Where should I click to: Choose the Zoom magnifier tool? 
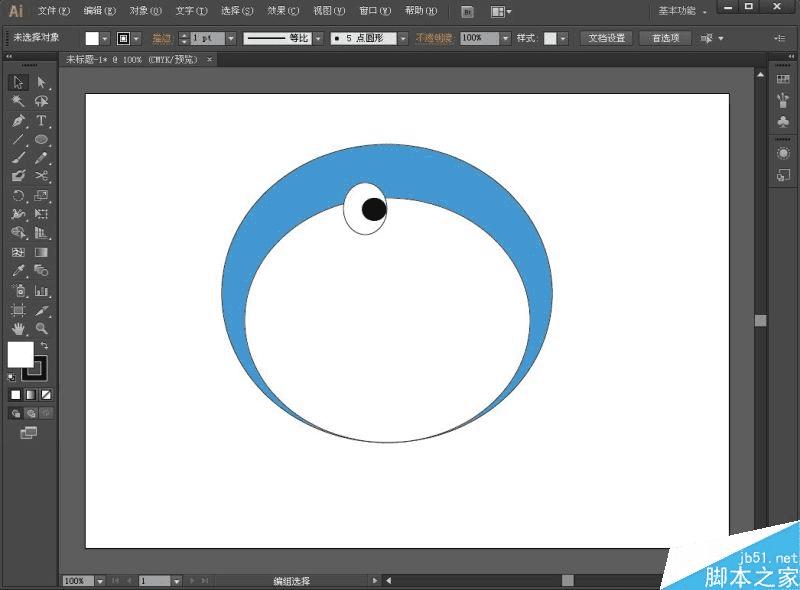point(42,328)
